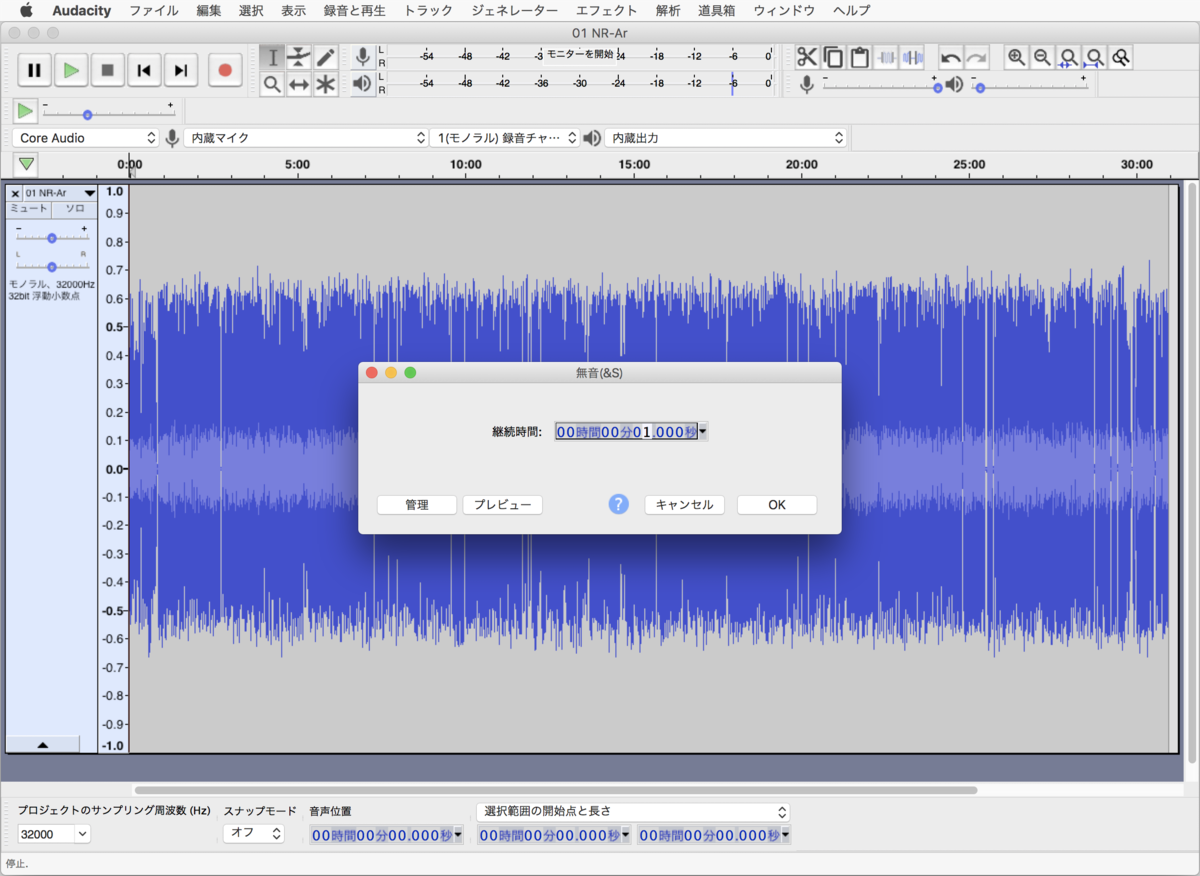This screenshot has height=876, width=1200.
Task: Click the Silence audio icon
Action: point(912,58)
